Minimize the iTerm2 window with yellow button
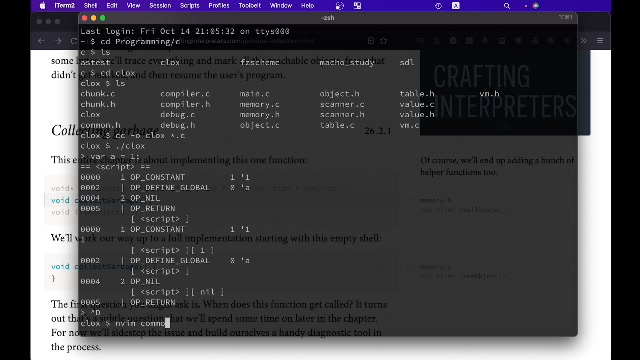640x360 pixels. [x=93, y=18]
